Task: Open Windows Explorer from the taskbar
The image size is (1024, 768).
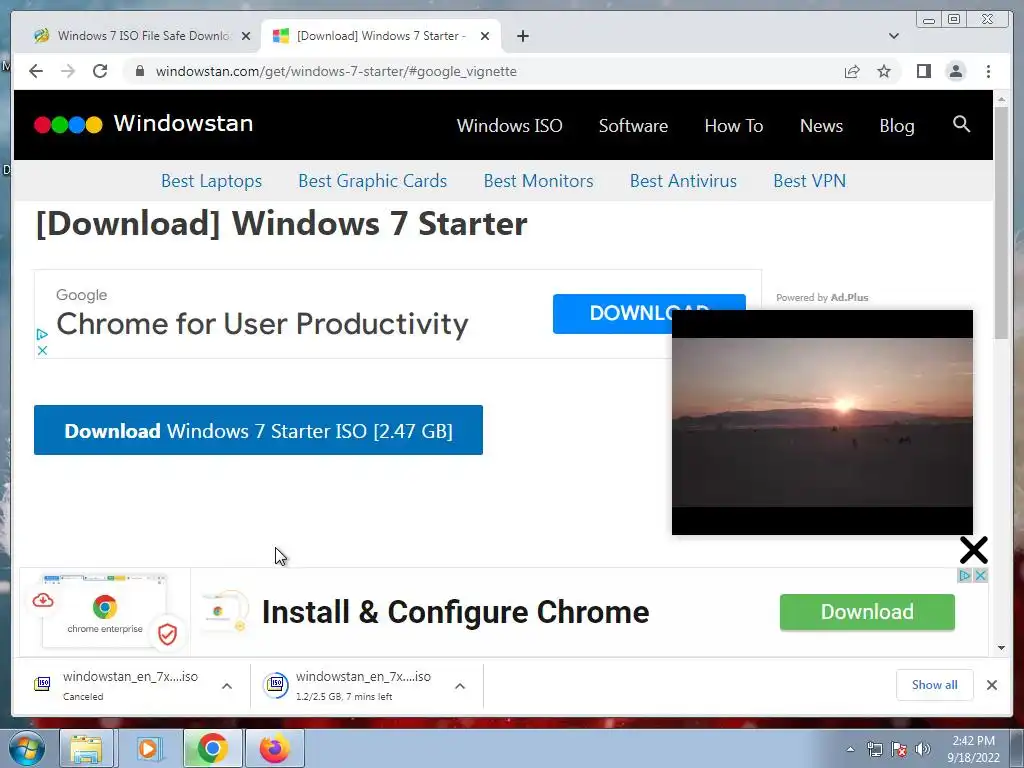Action: [86, 748]
